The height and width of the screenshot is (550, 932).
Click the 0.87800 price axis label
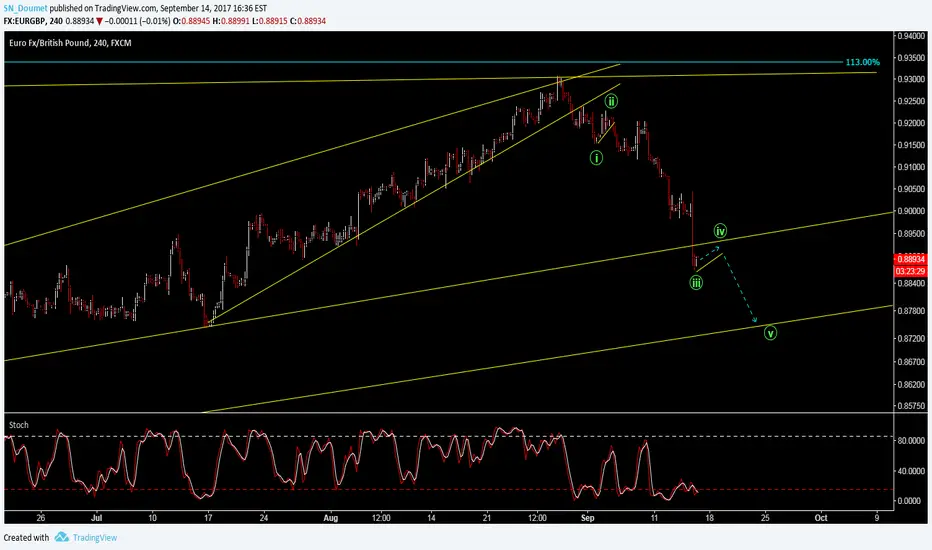(x=911, y=310)
